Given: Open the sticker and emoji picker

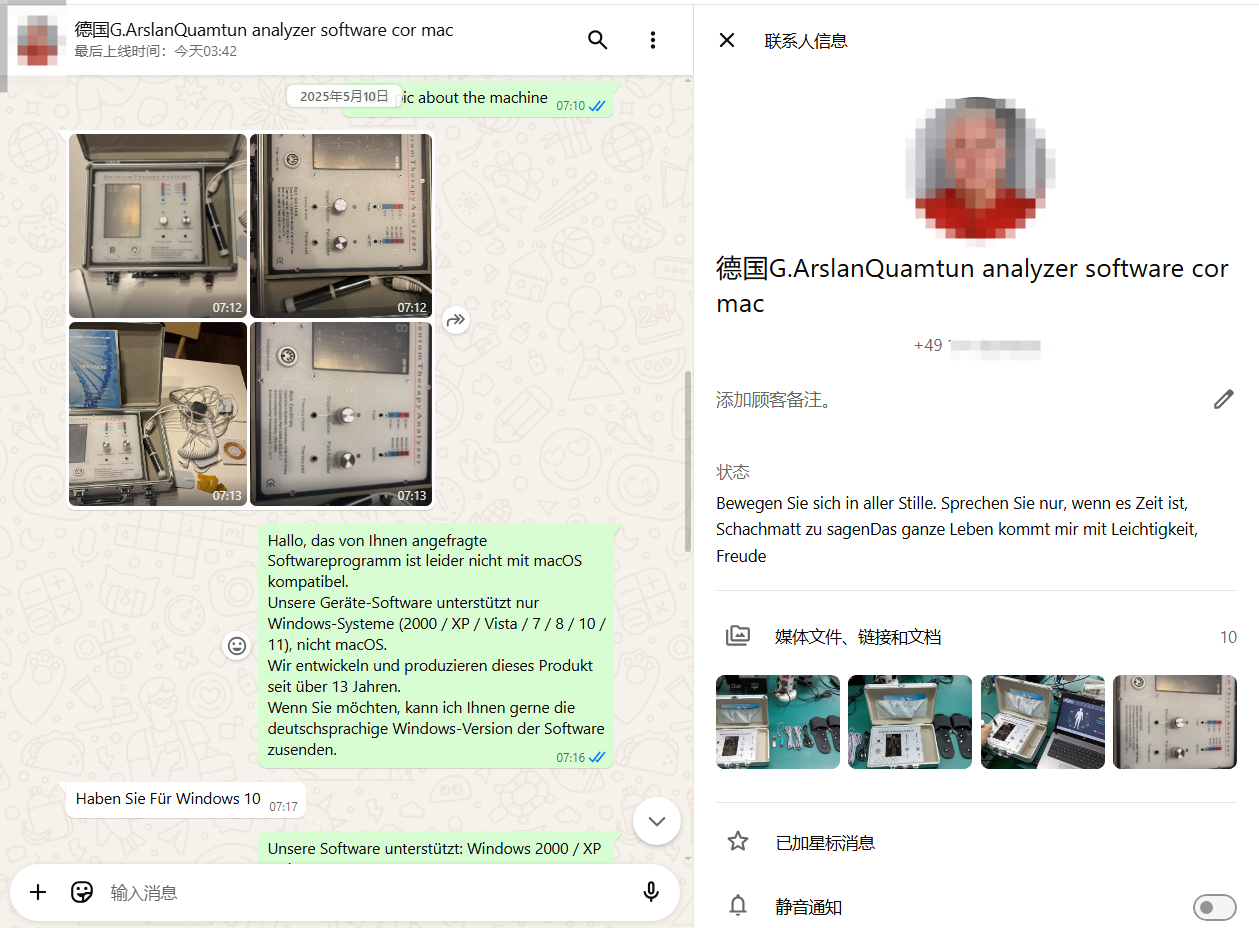Looking at the screenshot, I should pyautogui.click(x=82, y=892).
